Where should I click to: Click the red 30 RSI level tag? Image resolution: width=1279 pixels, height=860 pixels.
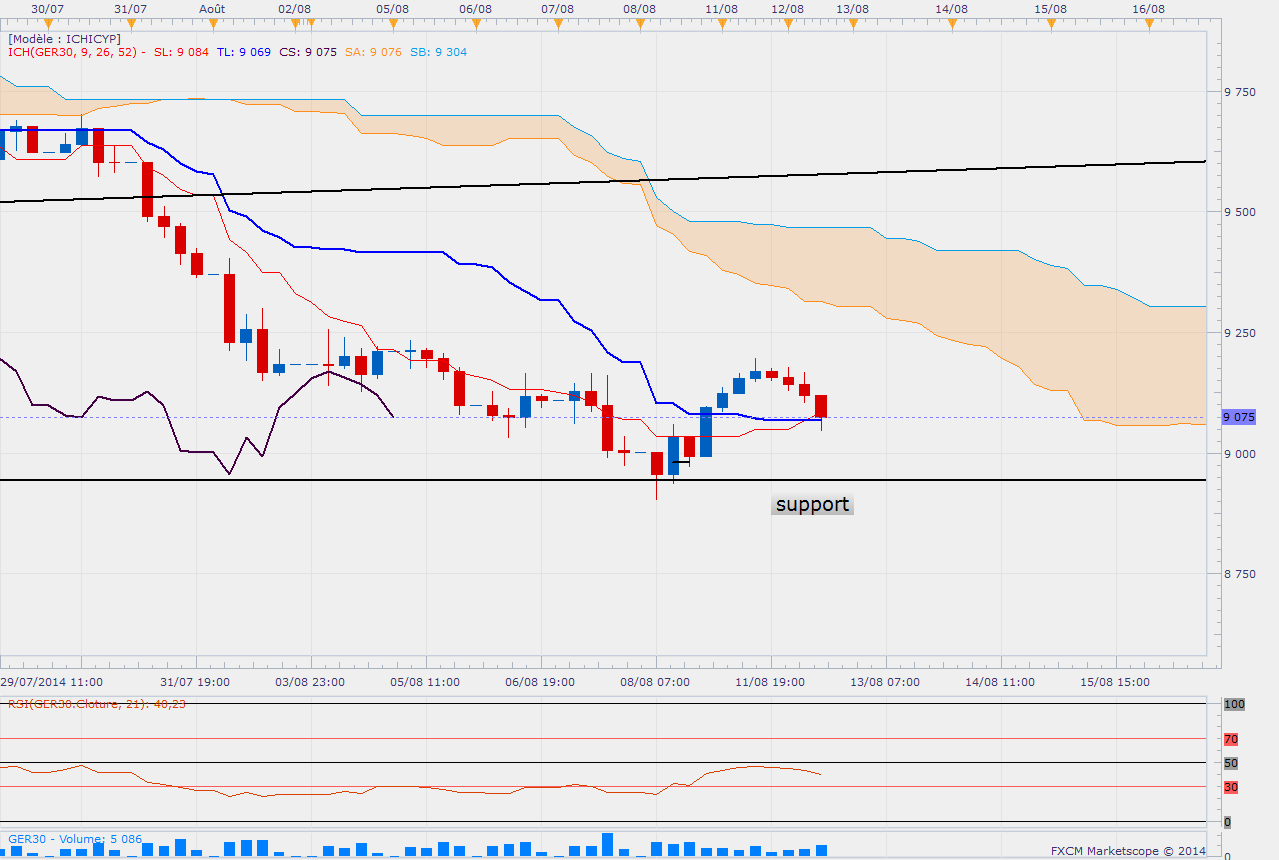click(1231, 787)
